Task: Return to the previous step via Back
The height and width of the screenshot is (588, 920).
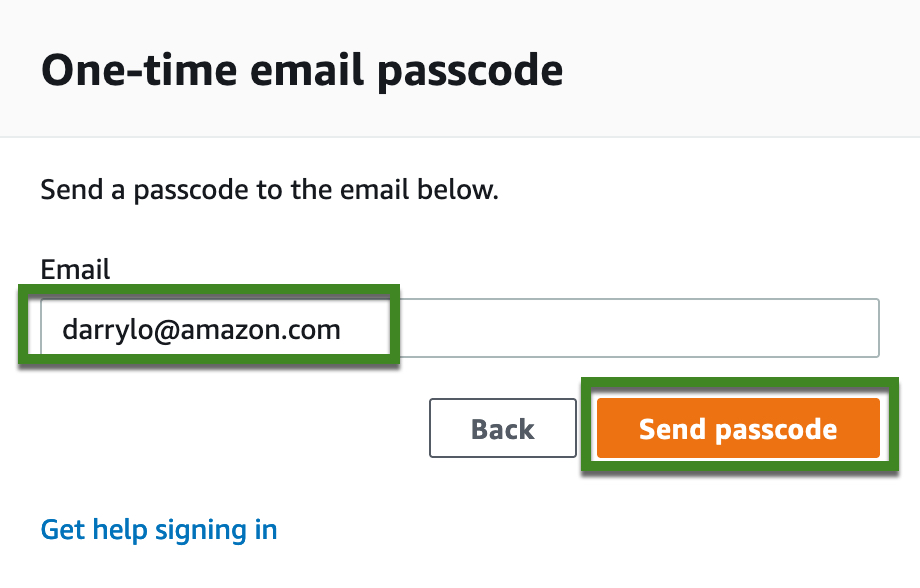Action: coord(503,428)
